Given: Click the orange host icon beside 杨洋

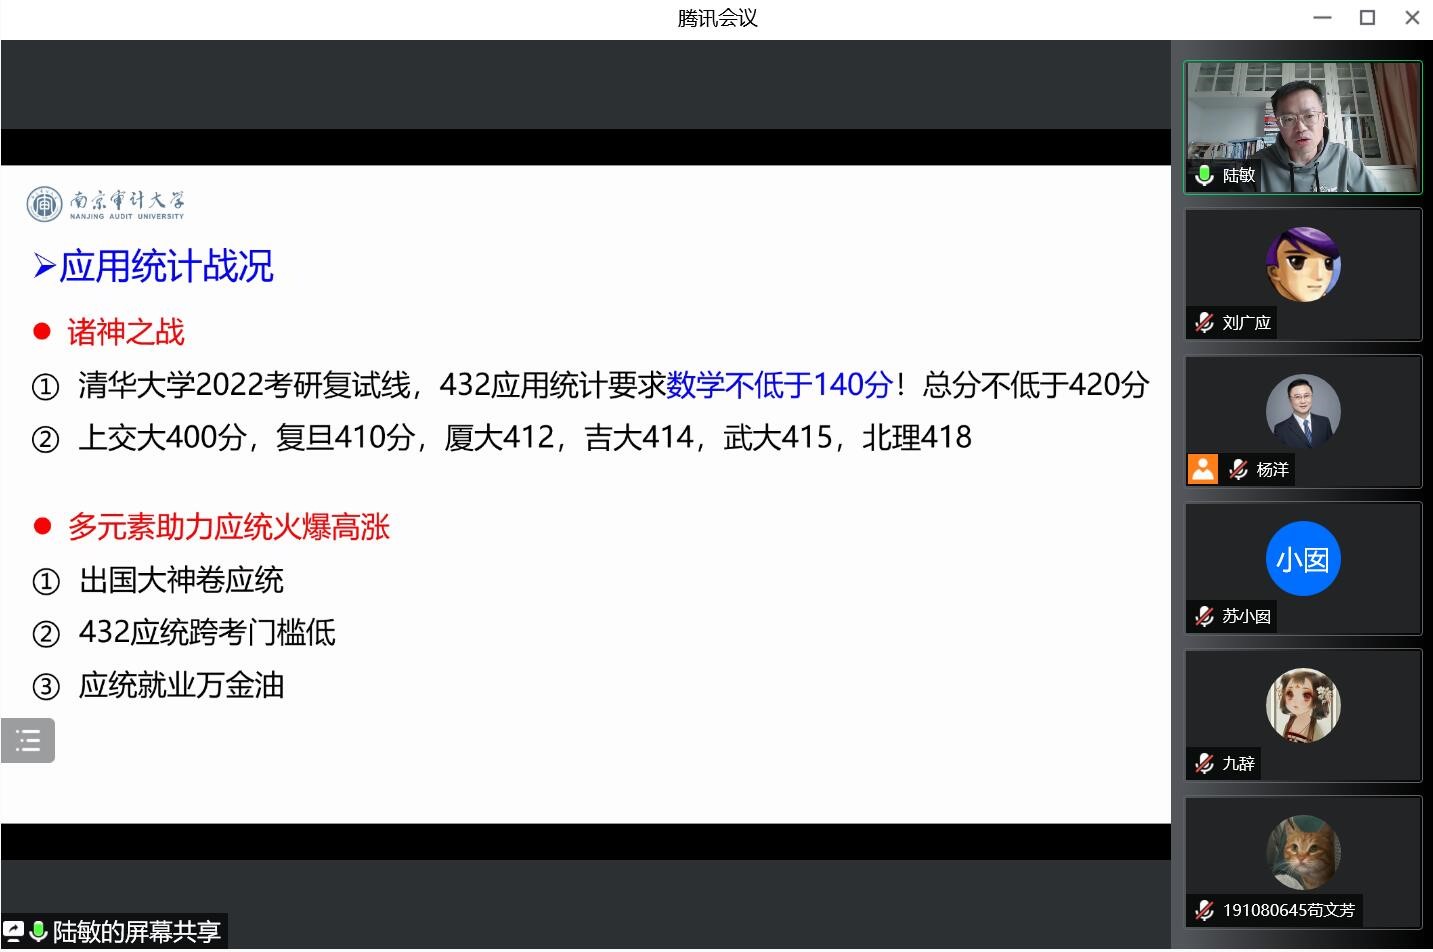Looking at the screenshot, I should 1203,469.
